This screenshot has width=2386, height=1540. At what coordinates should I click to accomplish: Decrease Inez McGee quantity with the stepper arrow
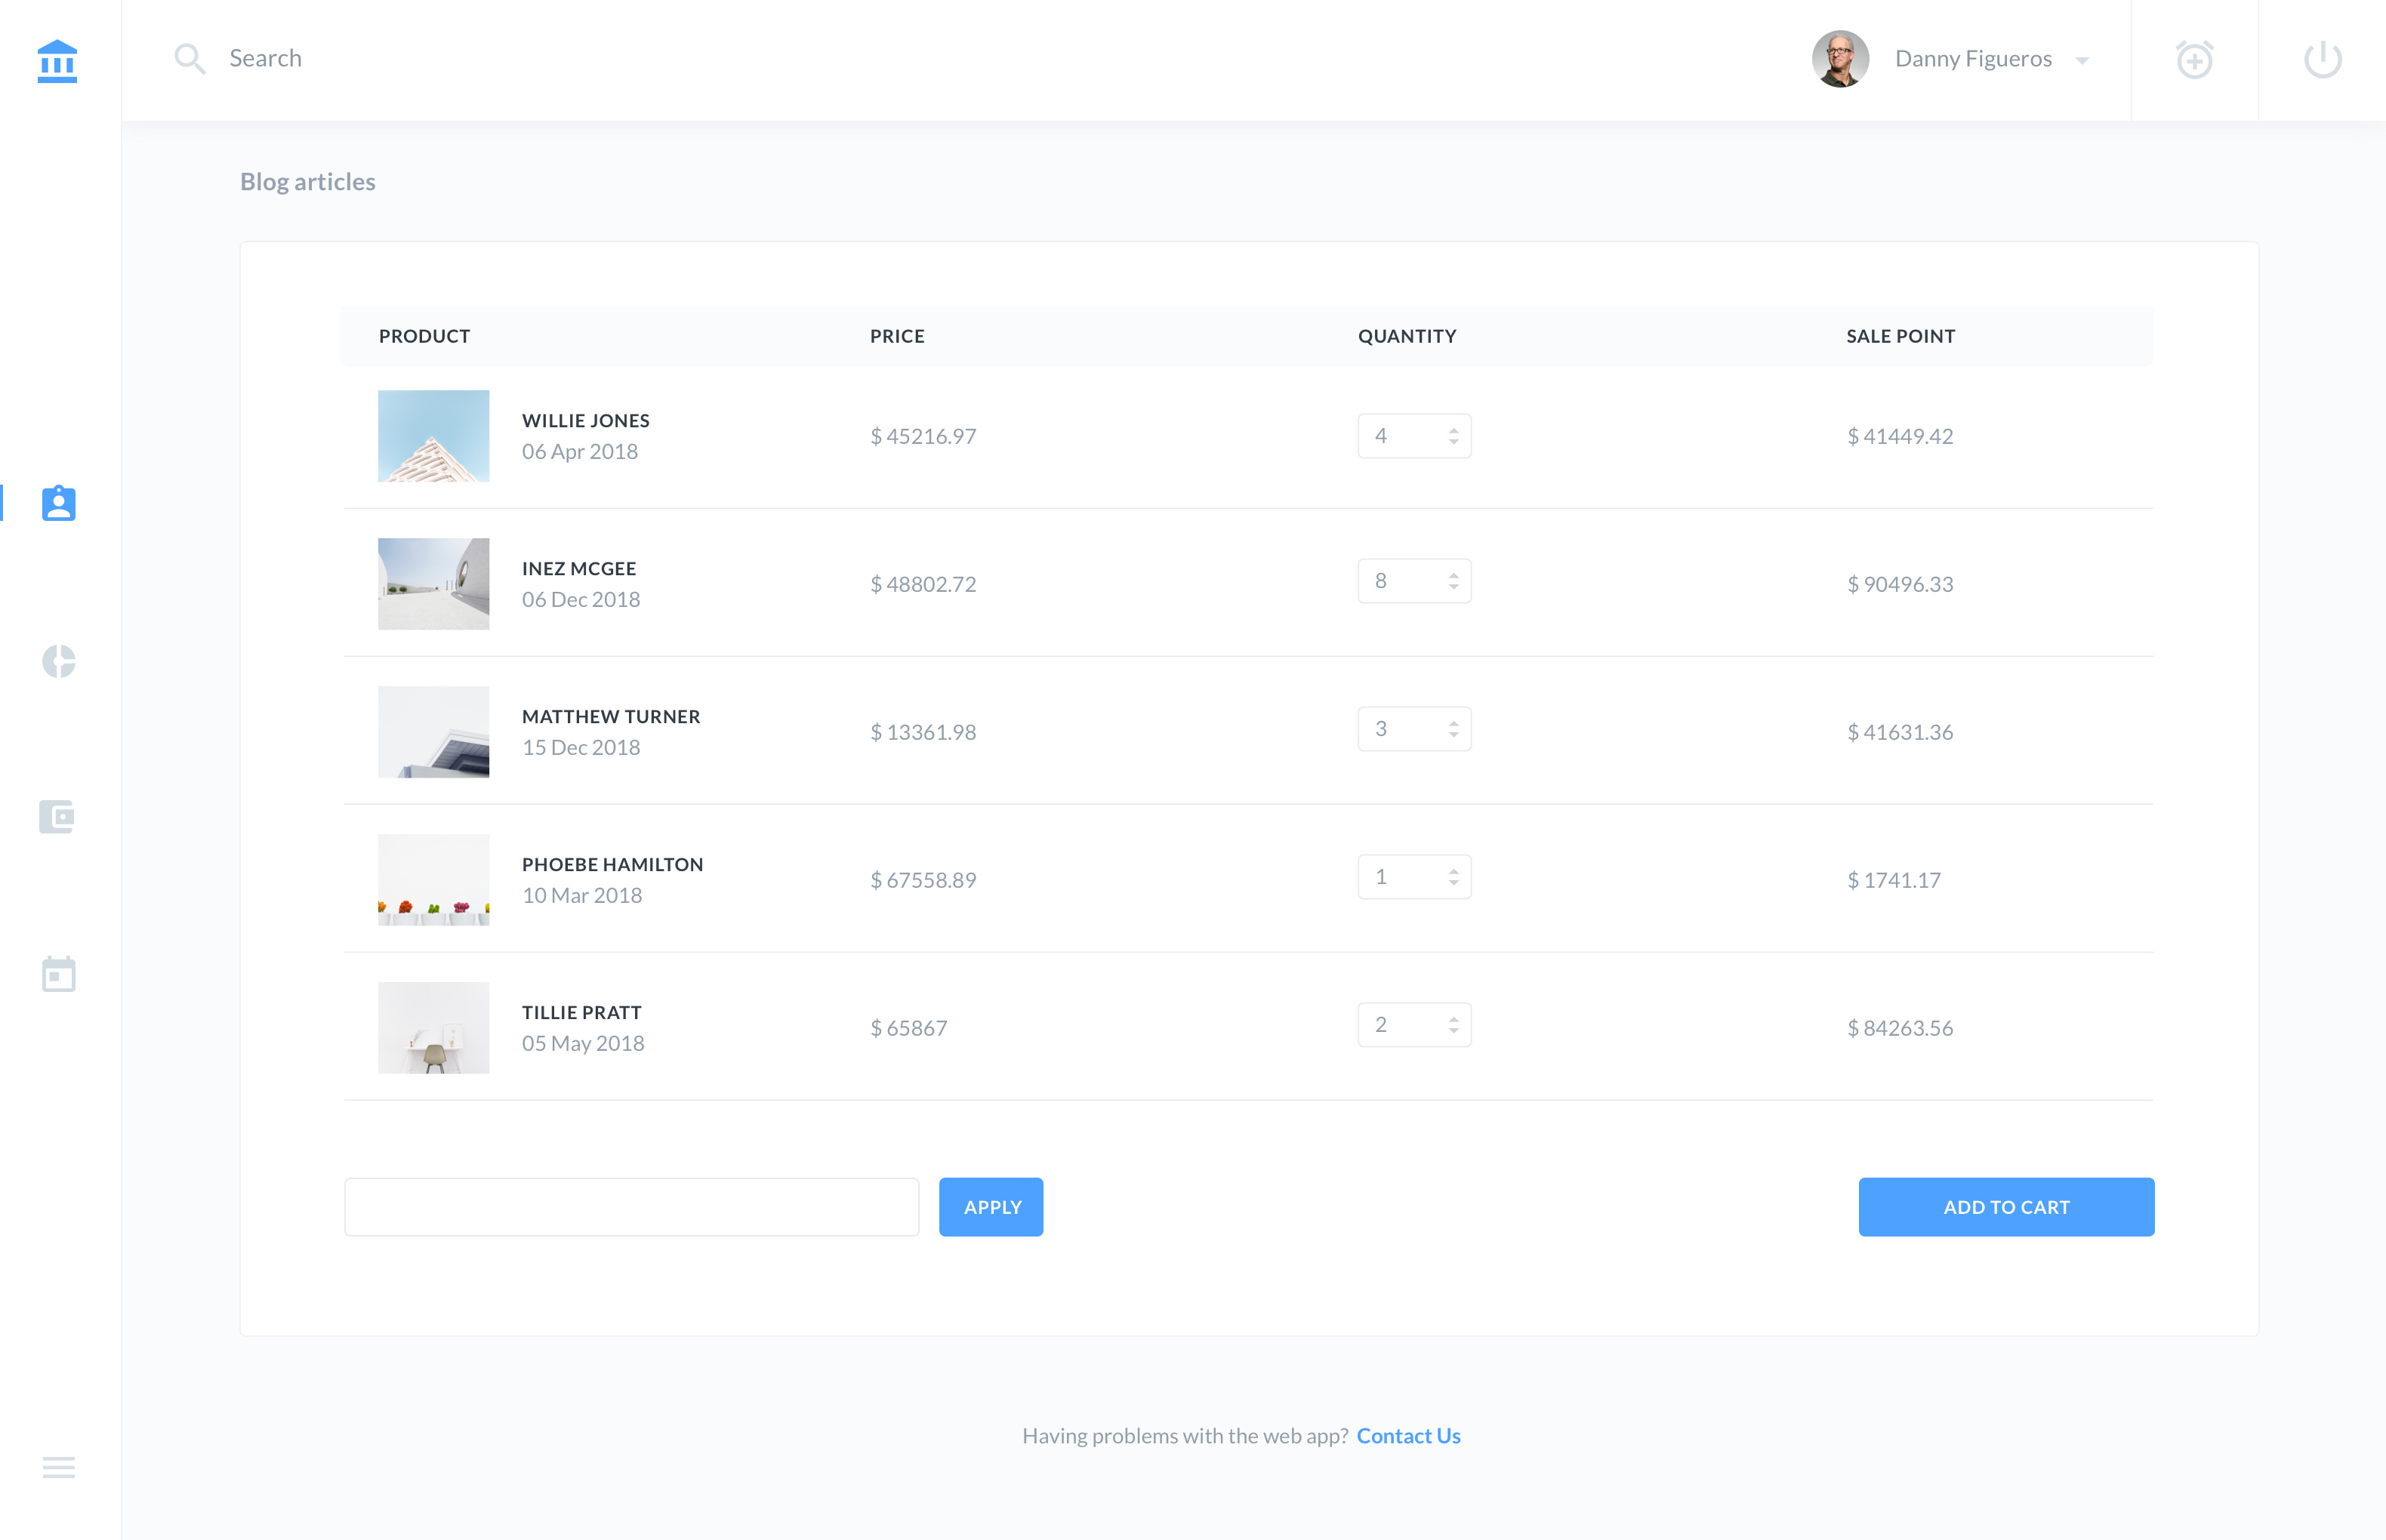(1454, 587)
